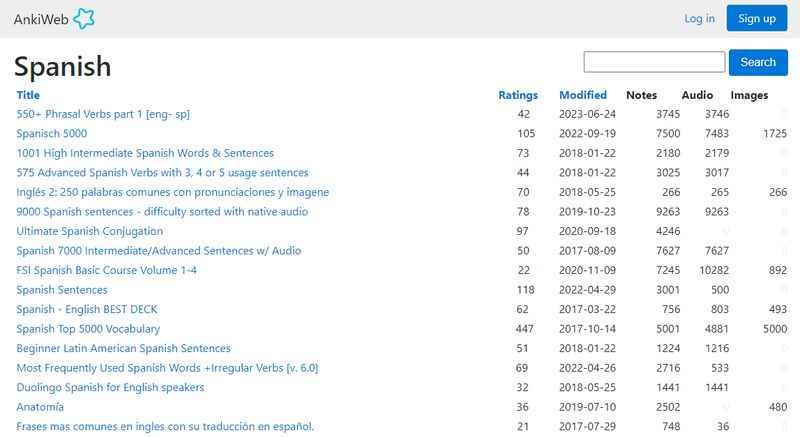
Task: Open 575 Advanced Spanish Verbs deck
Action: 162,172
